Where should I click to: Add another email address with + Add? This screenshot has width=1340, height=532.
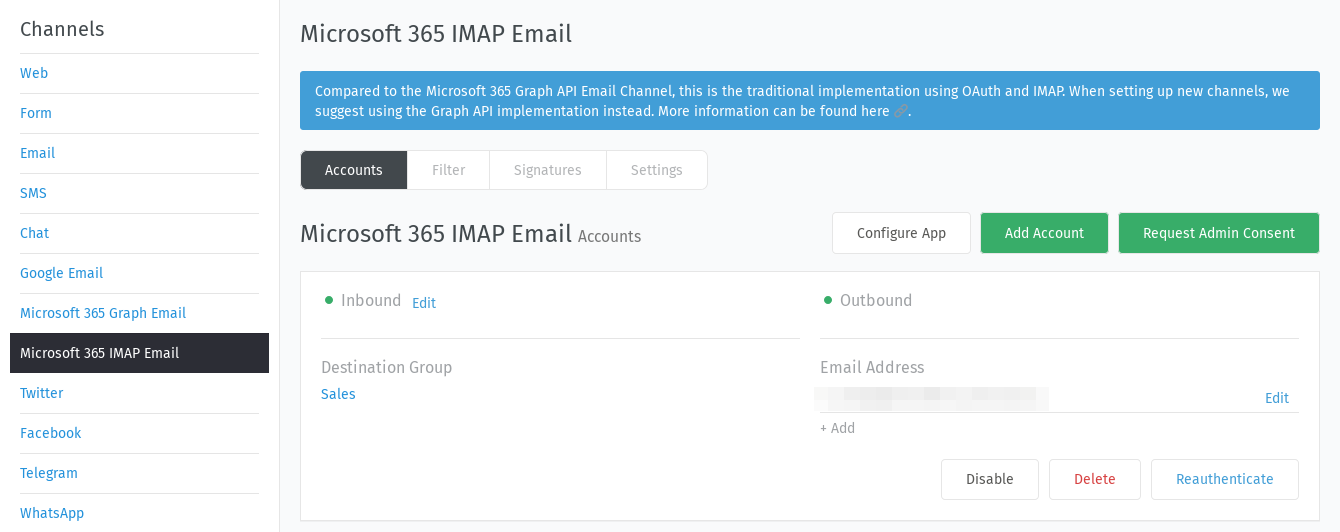tap(838, 428)
